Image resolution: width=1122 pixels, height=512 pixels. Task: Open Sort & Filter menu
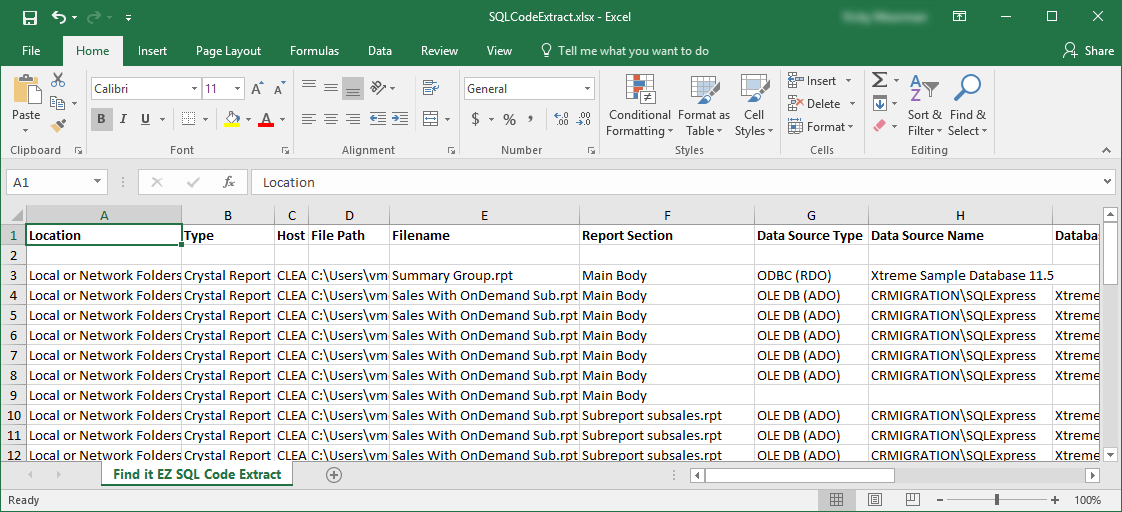click(x=925, y=105)
